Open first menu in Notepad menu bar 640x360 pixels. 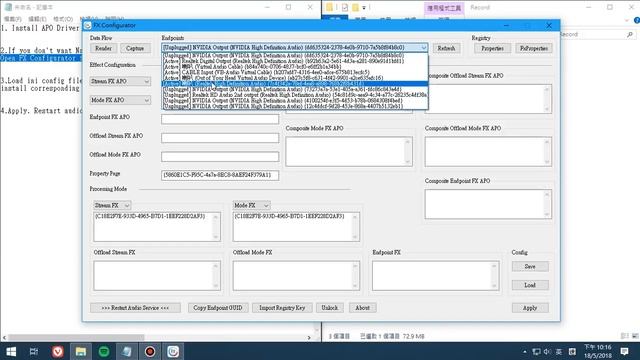pyautogui.click(x=12, y=19)
